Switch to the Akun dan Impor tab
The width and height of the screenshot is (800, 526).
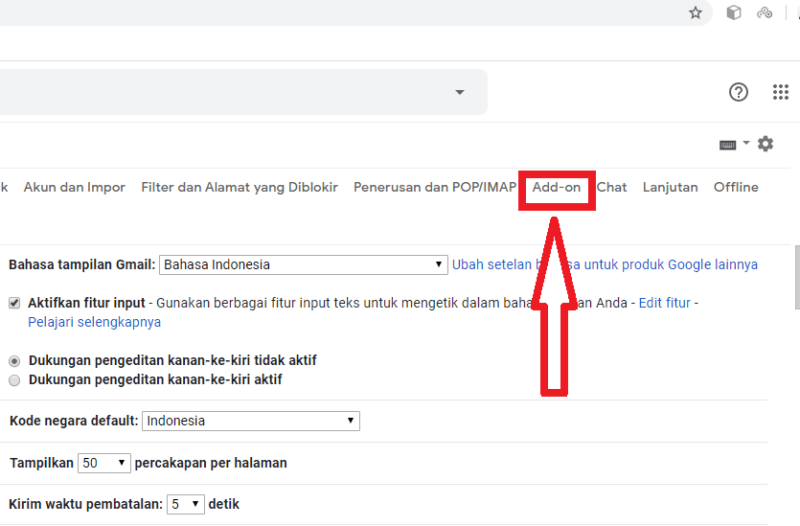coord(74,187)
